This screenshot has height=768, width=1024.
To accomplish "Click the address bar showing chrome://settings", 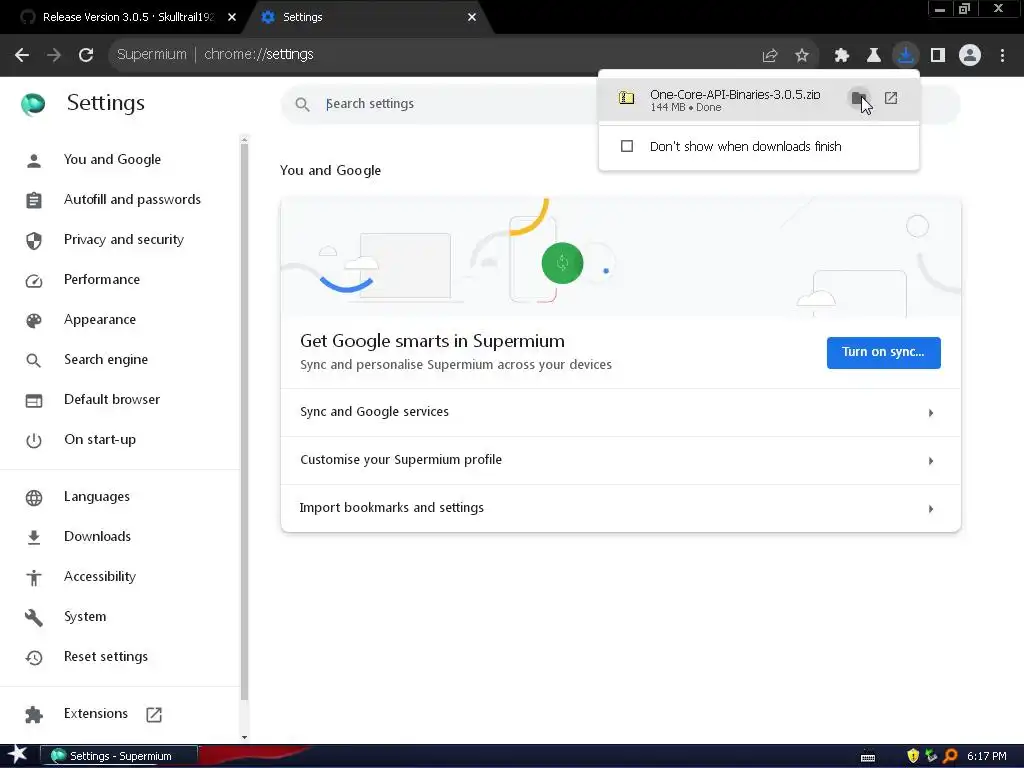I will click(x=431, y=55).
